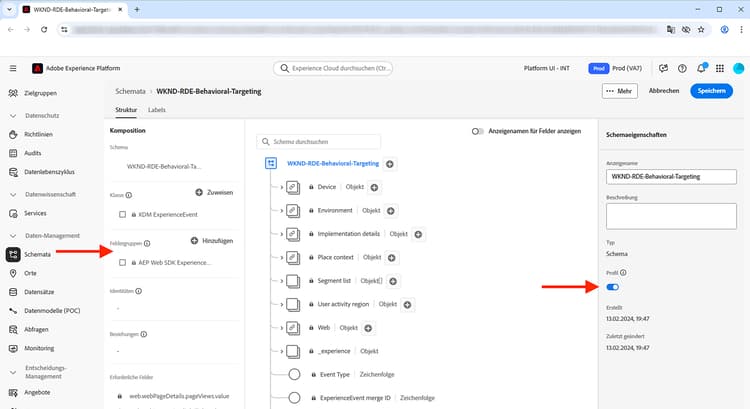This screenshot has width=750, height=409.
Task: Click the plus icon next to Segment list
Action: point(393,281)
